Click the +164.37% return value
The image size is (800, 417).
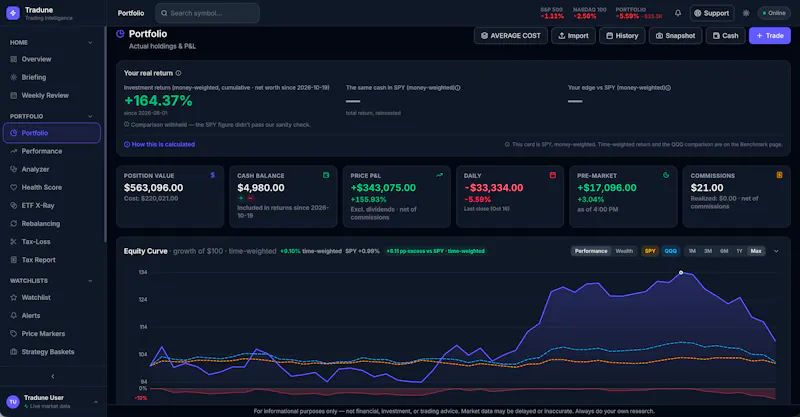[158, 101]
